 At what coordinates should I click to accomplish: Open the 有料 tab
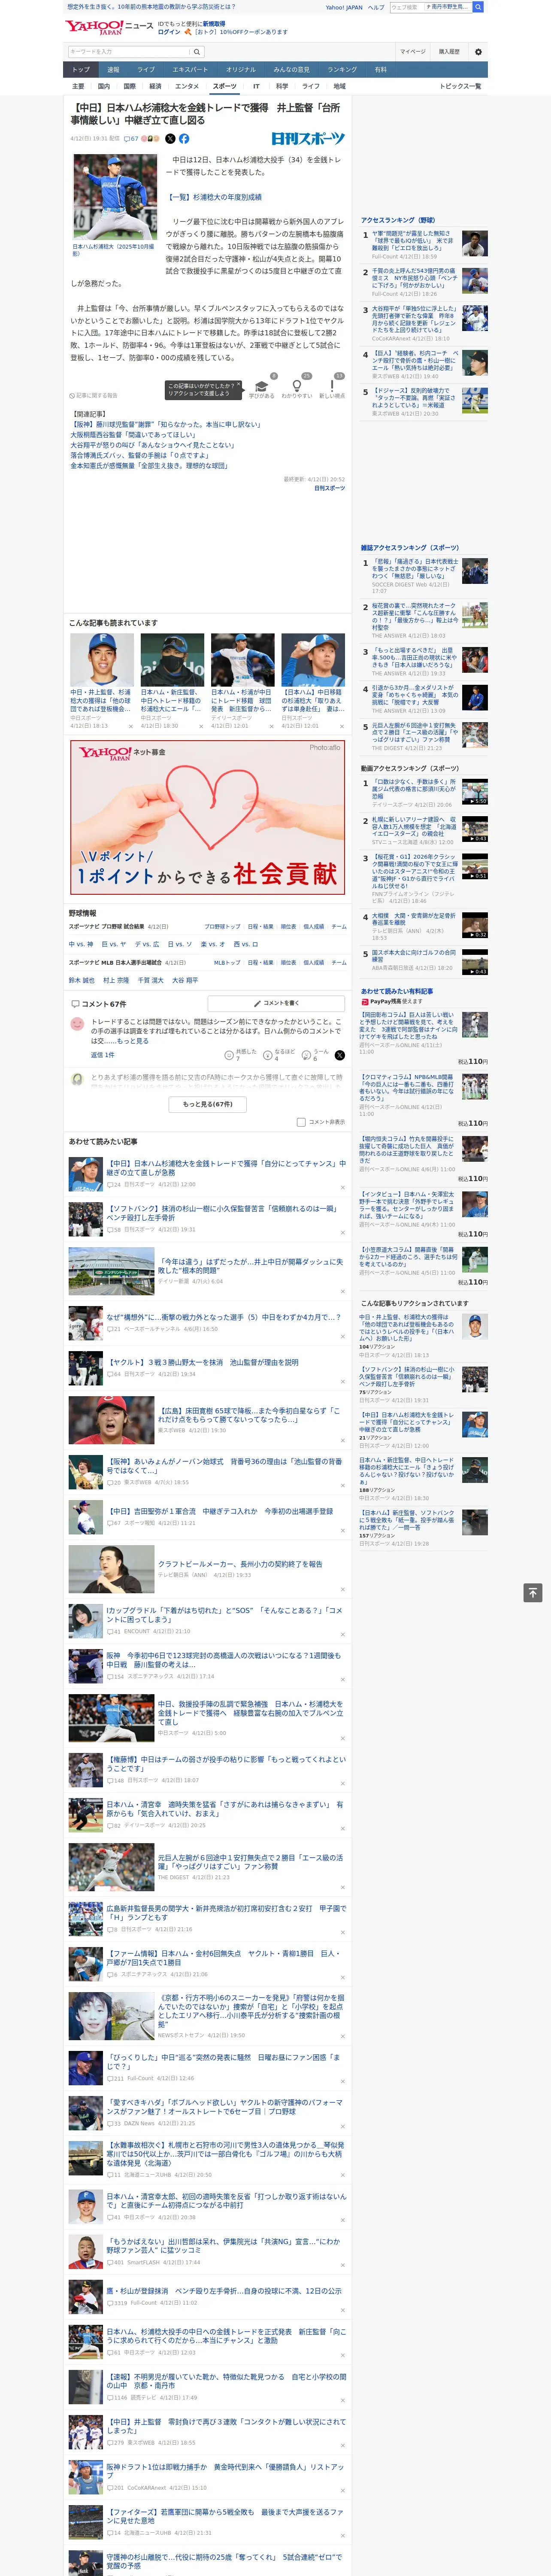pyautogui.click(x=380, y=70)
